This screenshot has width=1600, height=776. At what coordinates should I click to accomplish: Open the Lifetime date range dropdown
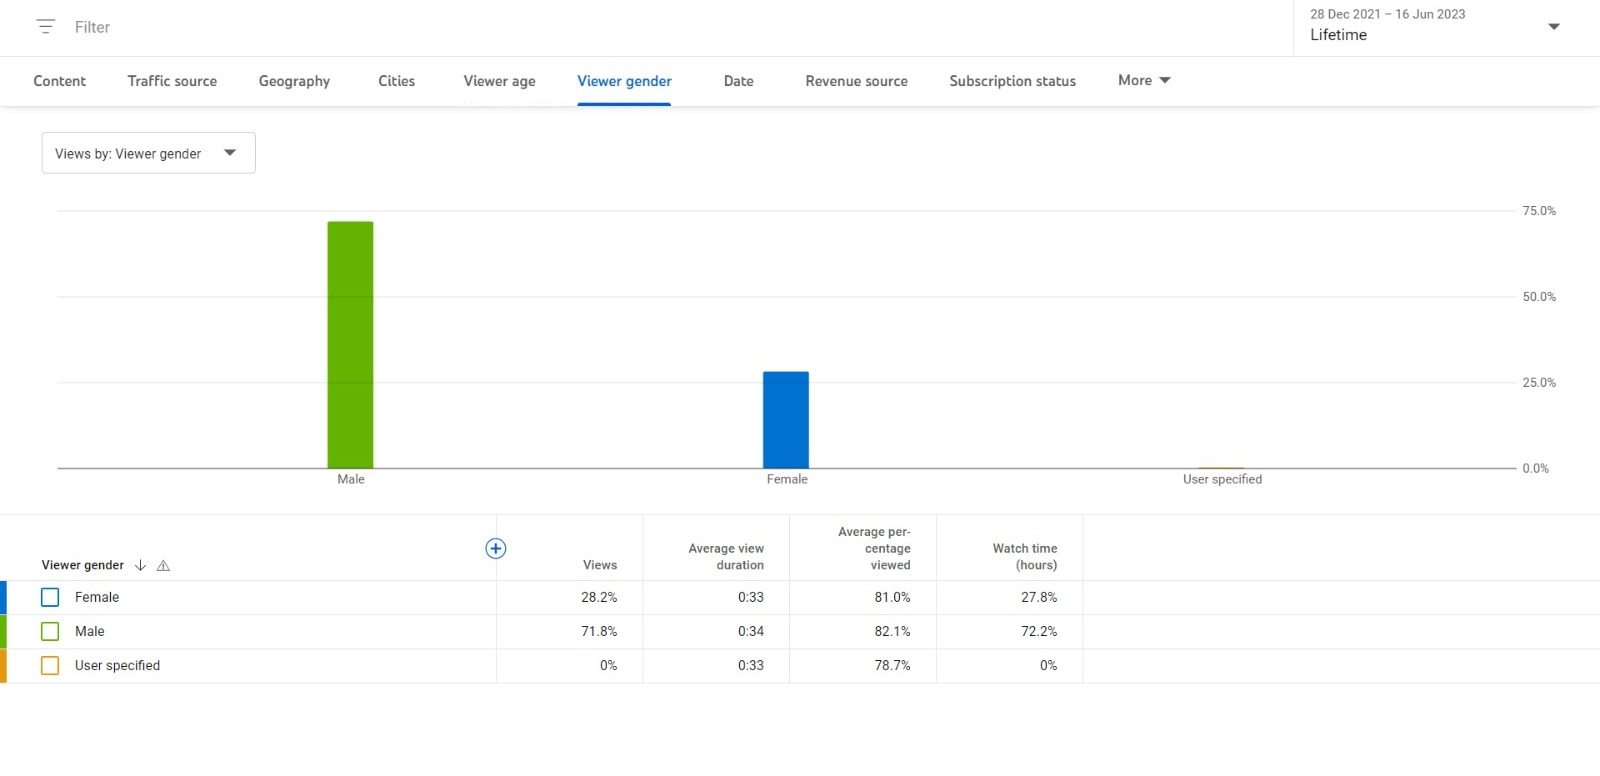[1446, 28]
